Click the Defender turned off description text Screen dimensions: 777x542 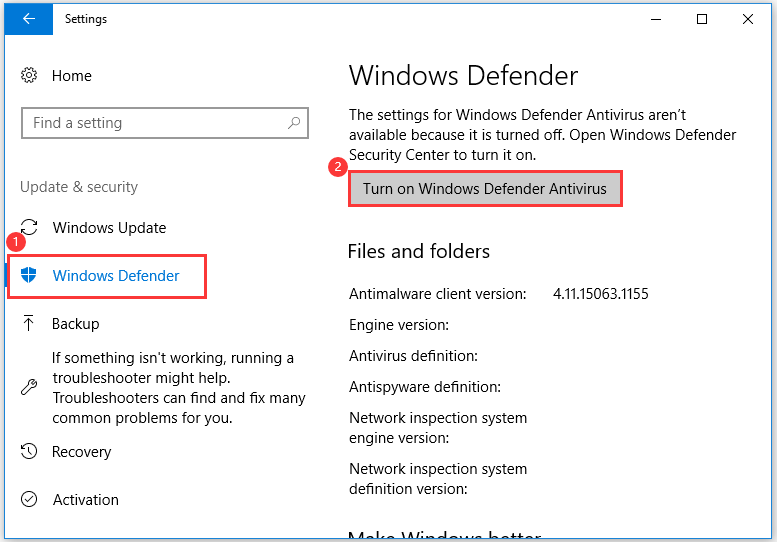tap(543, 135)
